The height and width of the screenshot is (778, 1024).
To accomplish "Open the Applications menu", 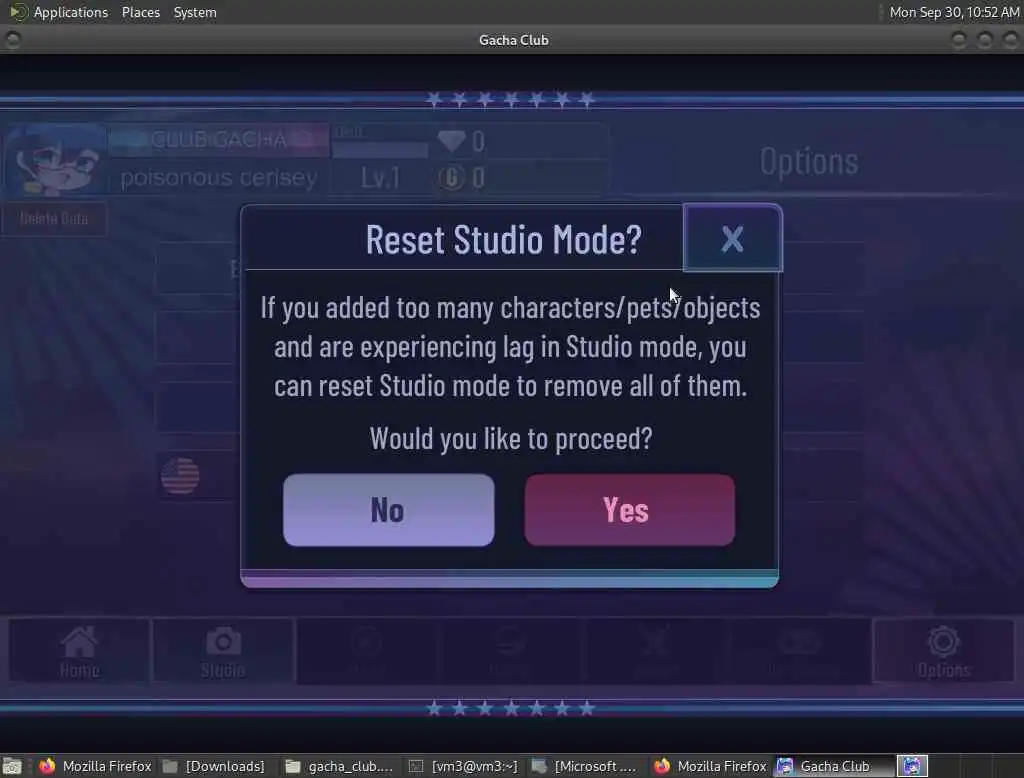I will pyautogui.click(x=71, y=12).
